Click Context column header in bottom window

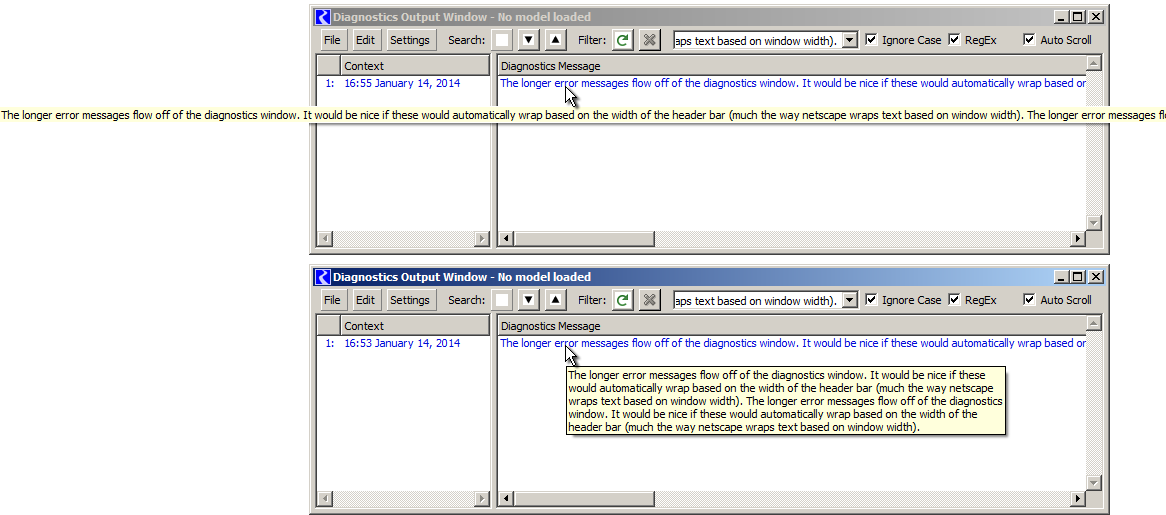[x=415, y=325]
